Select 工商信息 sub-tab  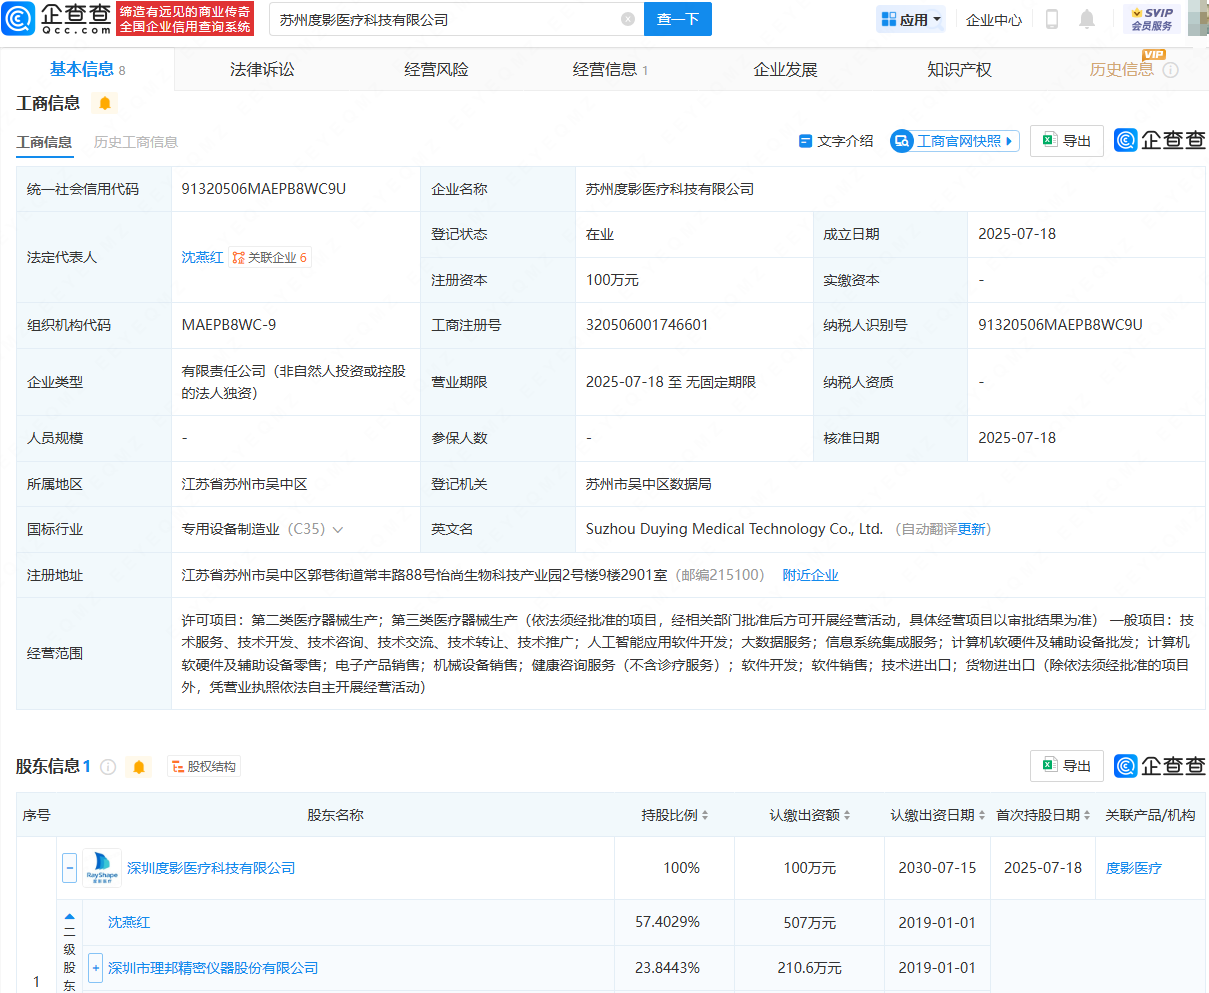[44, 142]
